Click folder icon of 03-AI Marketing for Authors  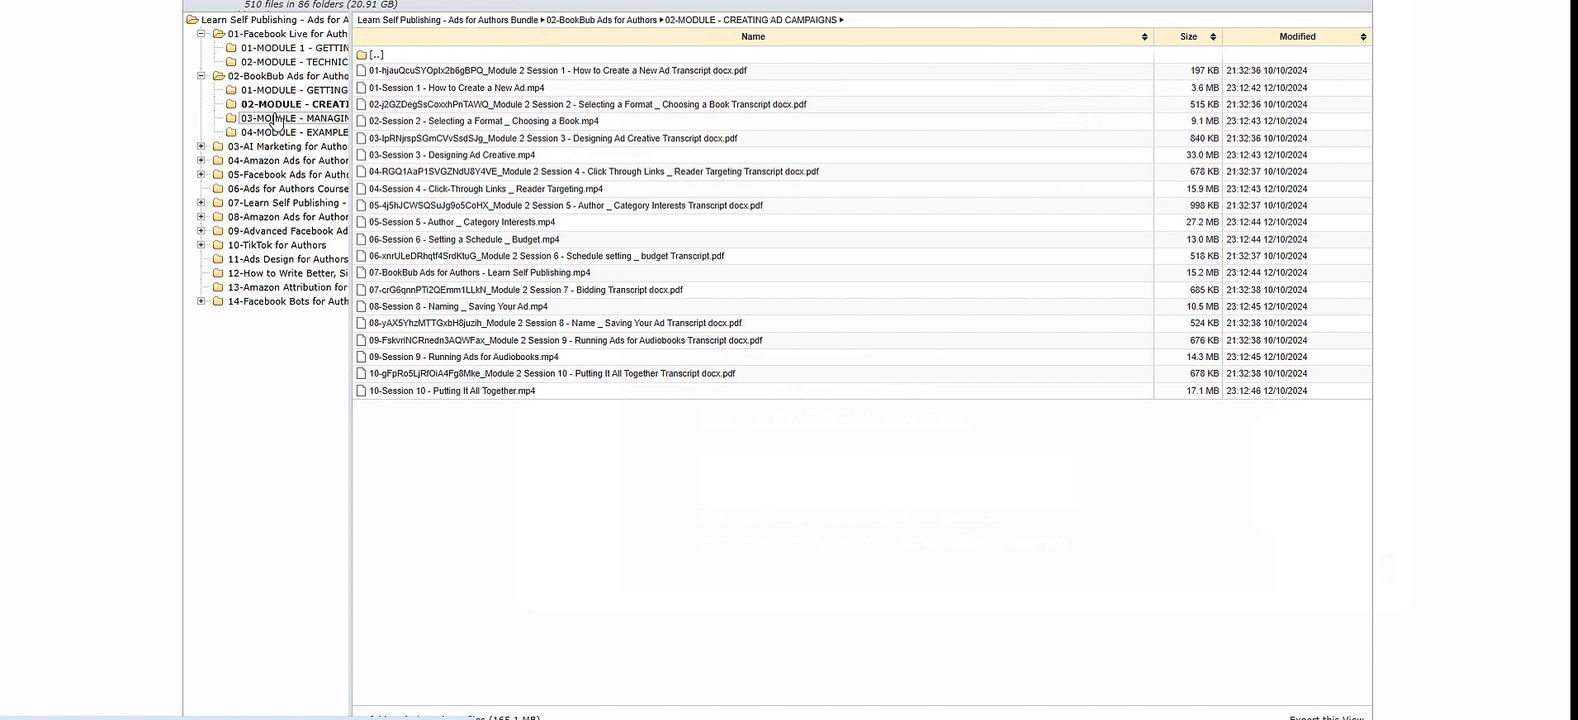click(x=218, y=147)
